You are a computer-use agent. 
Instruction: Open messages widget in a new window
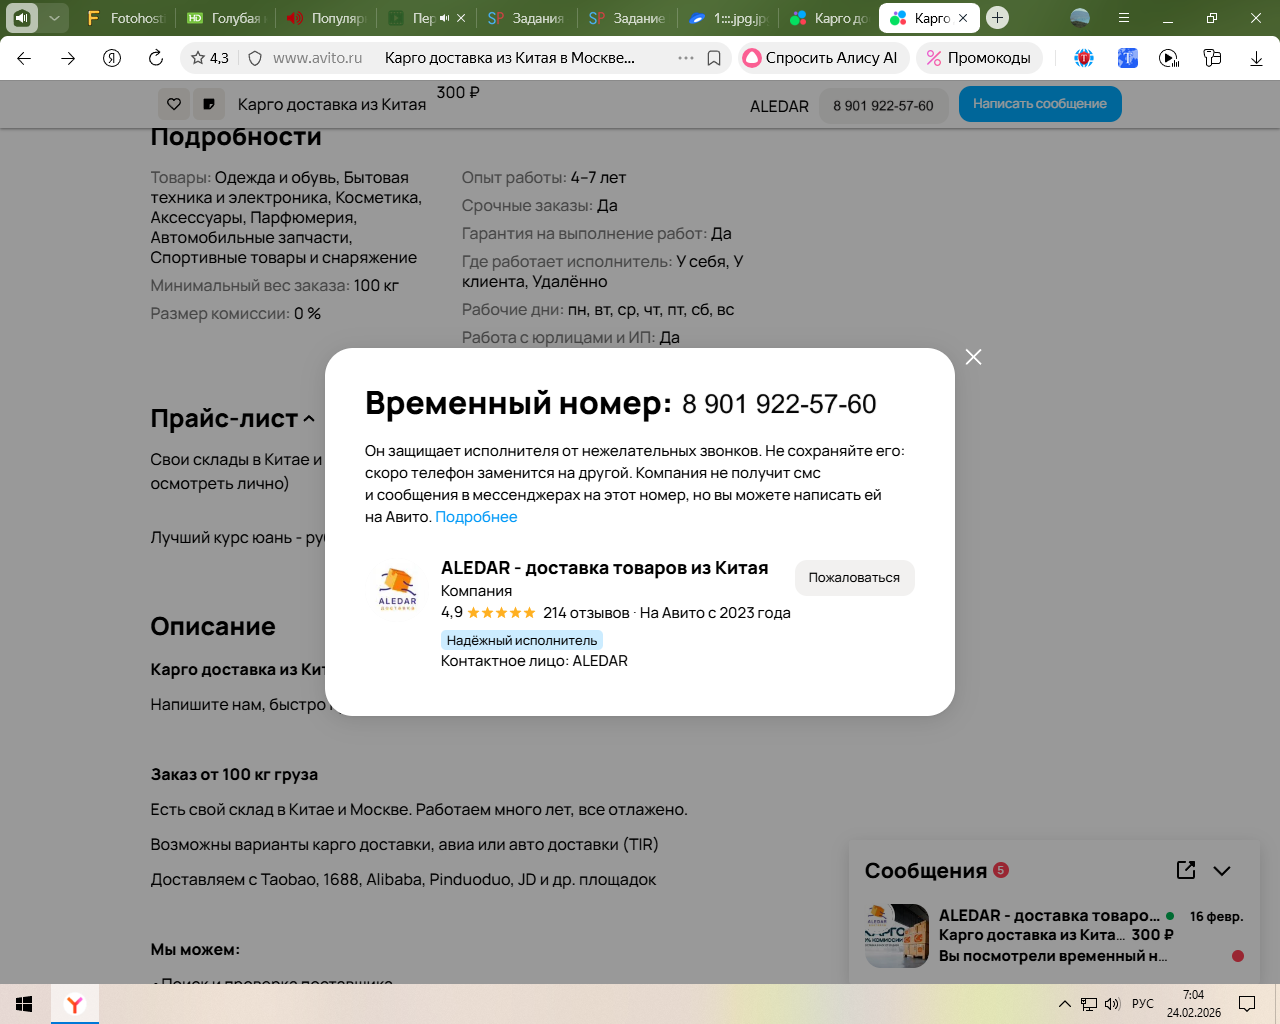pyautogui.click(x=1186, y=870)
